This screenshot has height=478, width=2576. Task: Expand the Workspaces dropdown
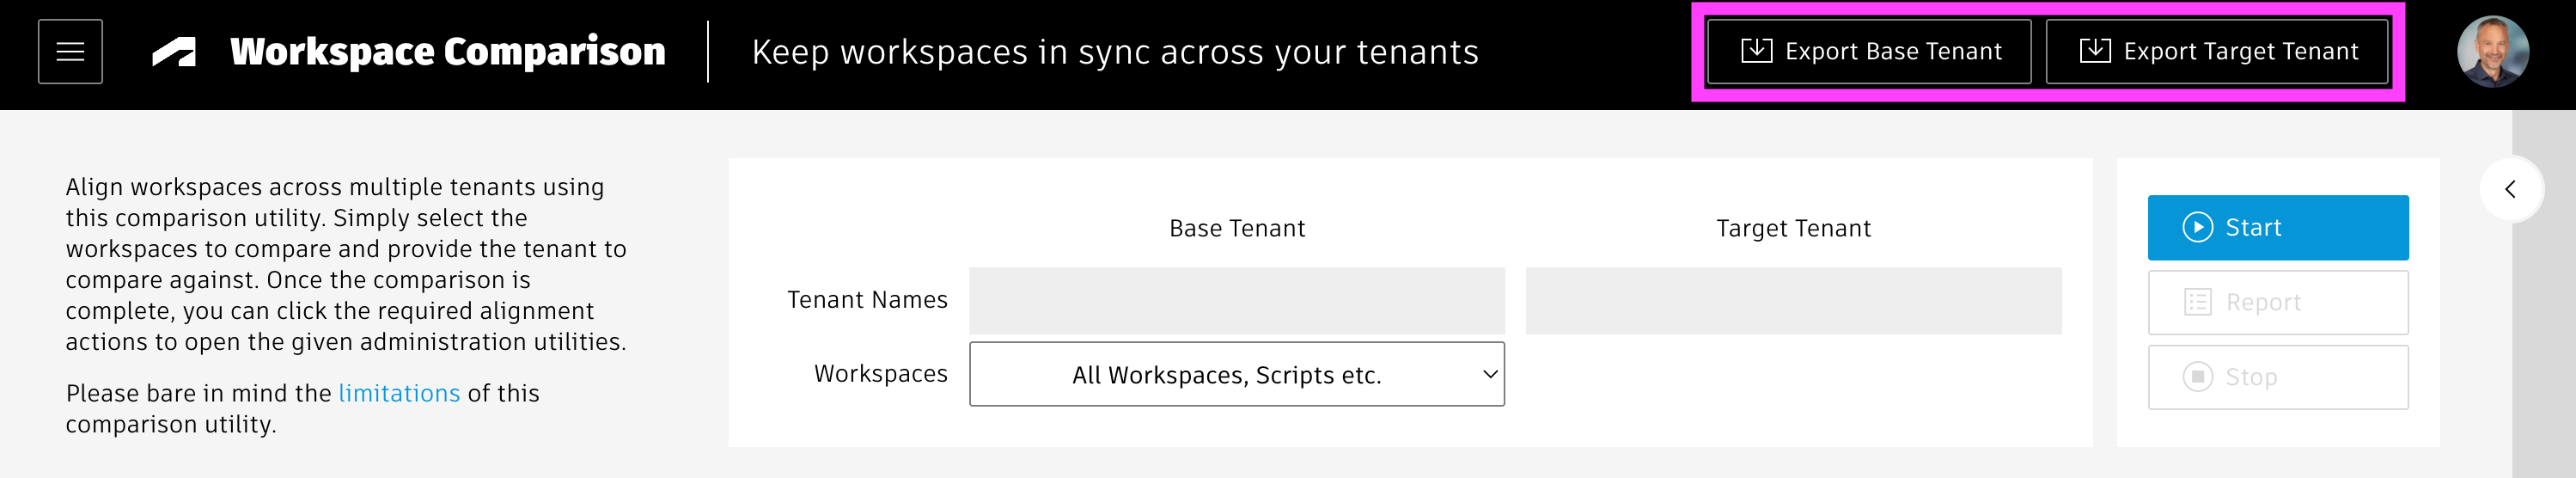1236,375
